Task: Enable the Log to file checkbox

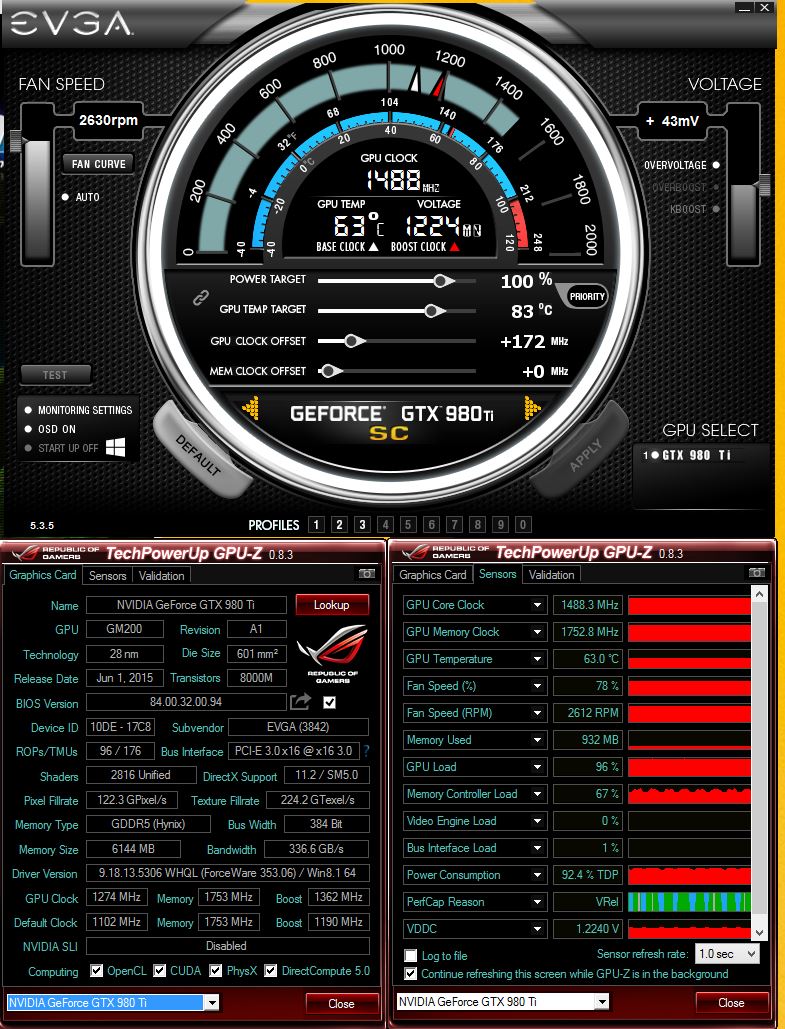Action: point(411,956)
